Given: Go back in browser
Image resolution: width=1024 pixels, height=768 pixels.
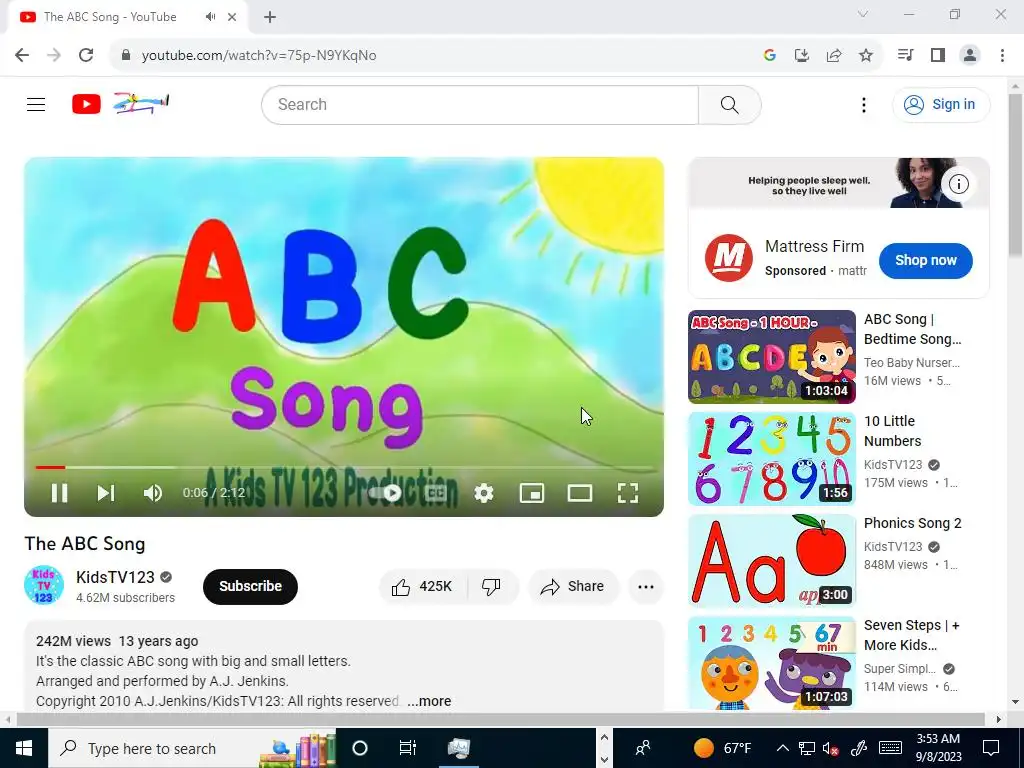Looking at the screenshot, I should point(22,56).
